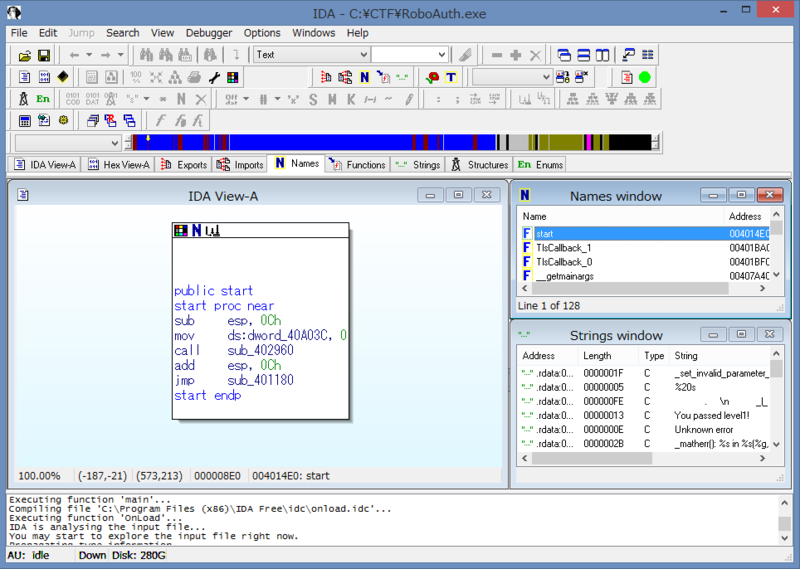Select __getmainargs in Names window
The height and width of the screenshot is (569, 800).
tap(645, 276)
